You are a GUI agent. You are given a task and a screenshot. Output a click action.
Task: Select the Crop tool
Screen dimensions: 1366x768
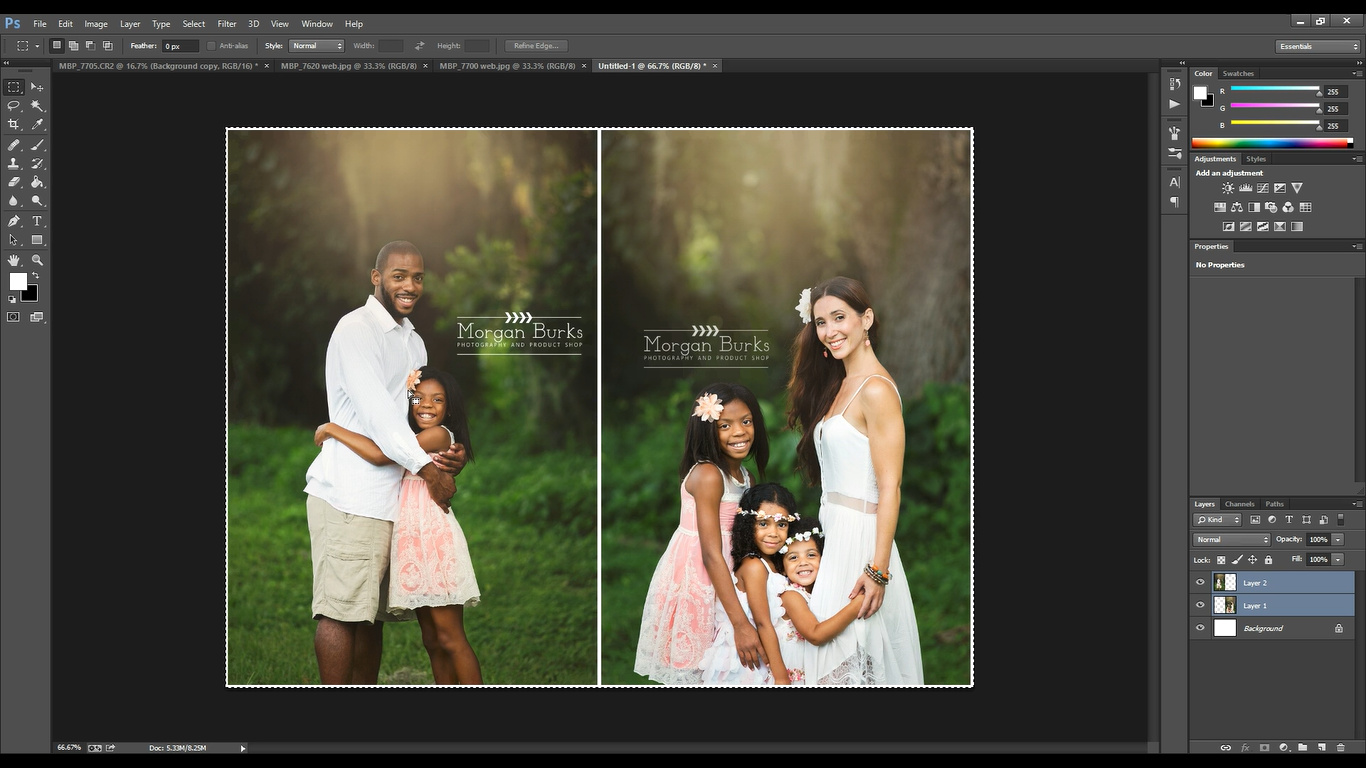[x=14, y=124]
